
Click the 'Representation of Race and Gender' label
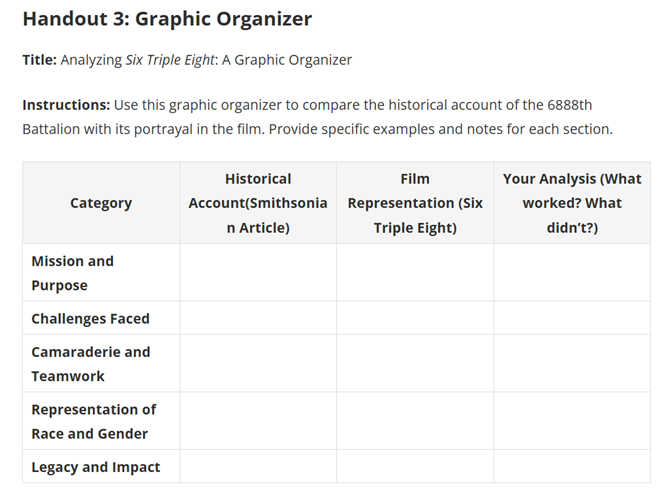93,421
